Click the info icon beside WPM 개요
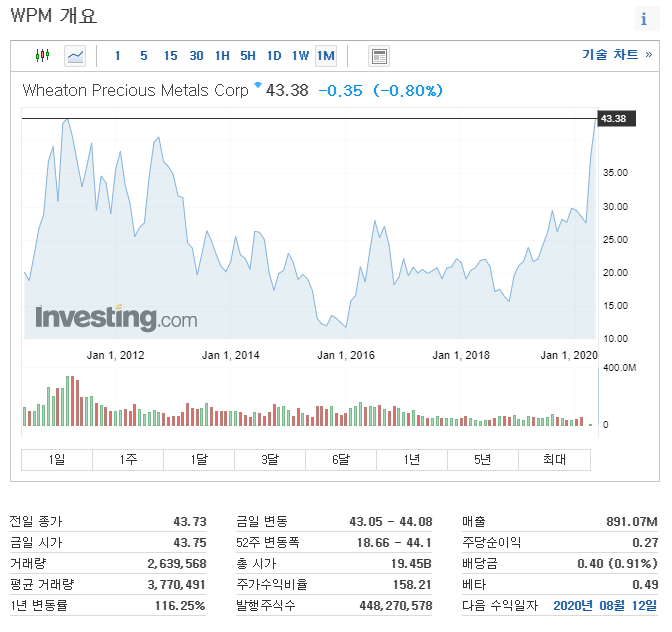 tap(647, 19)
